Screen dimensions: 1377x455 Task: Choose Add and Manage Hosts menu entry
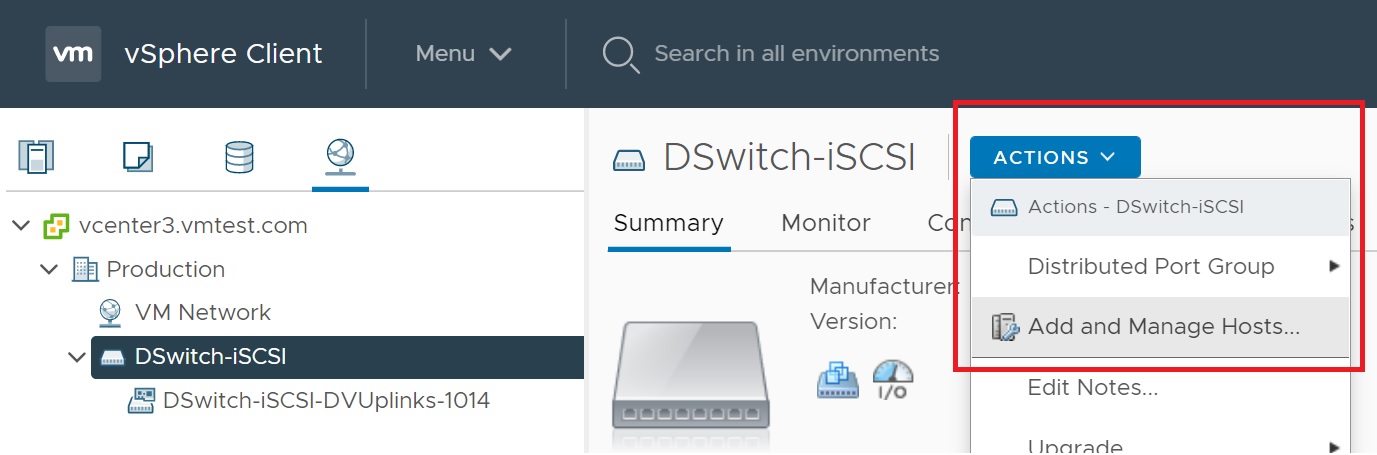1163,326
